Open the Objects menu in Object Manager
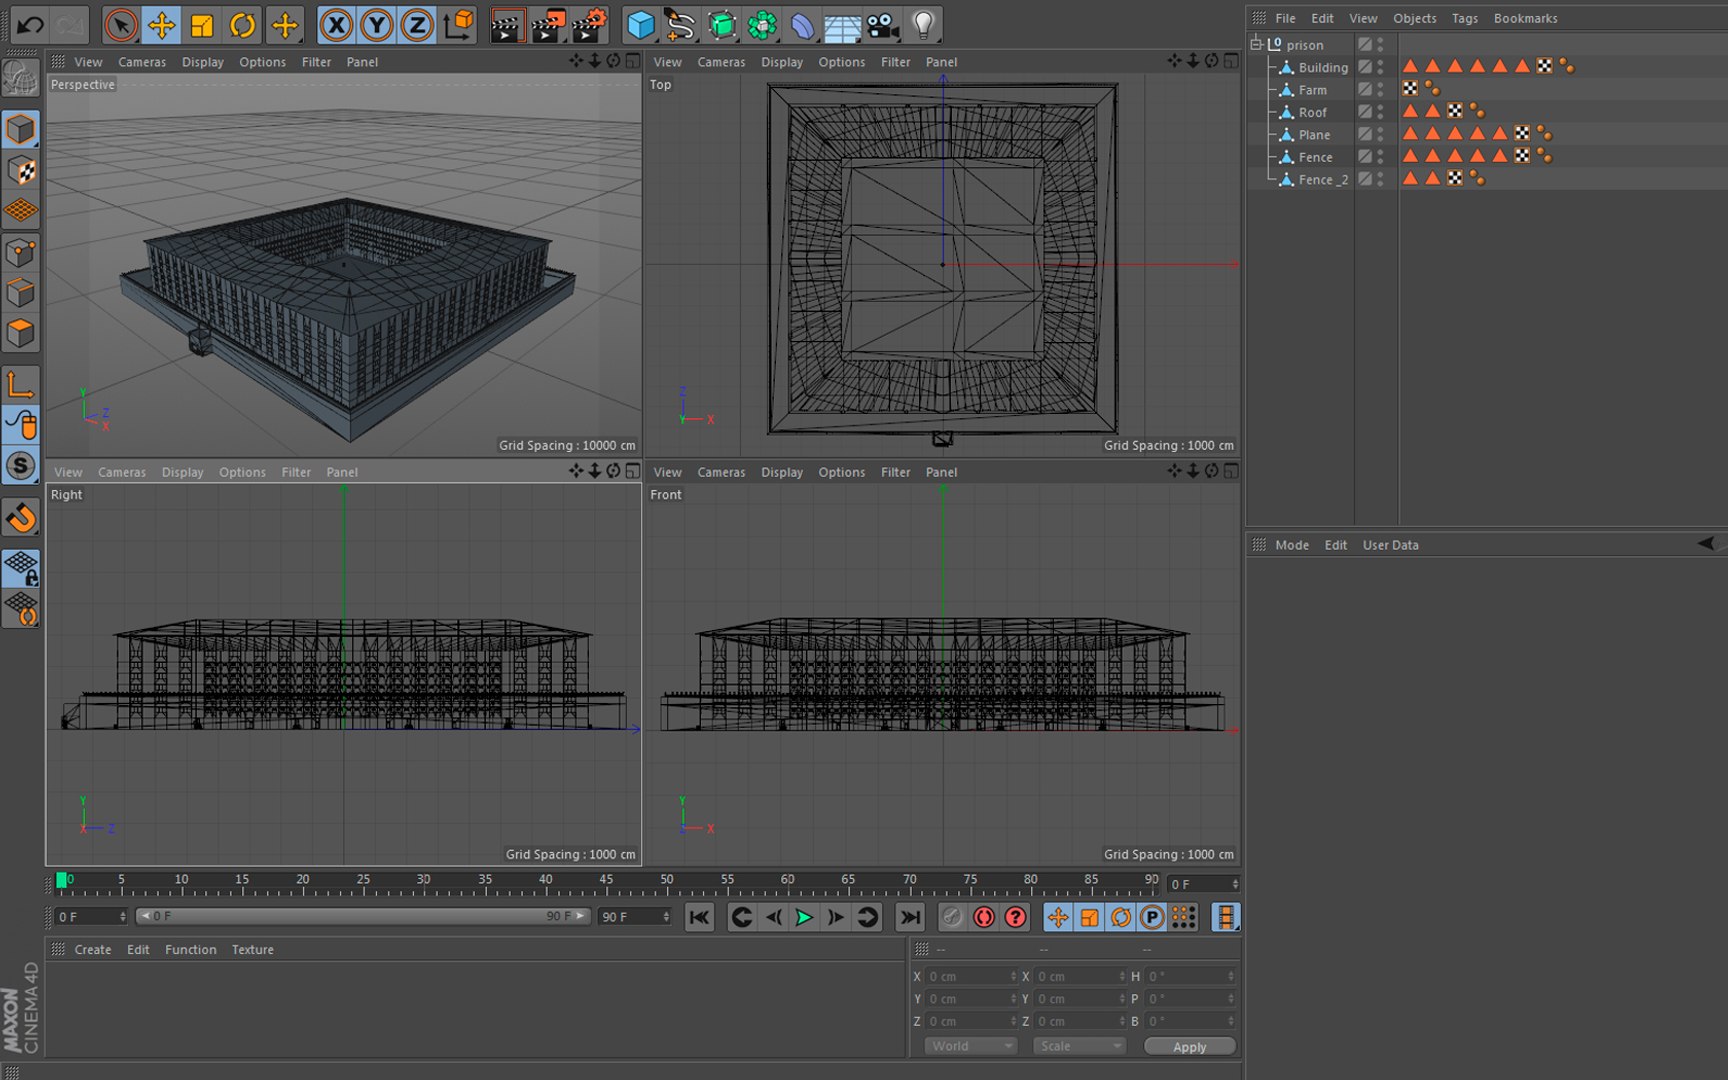Screen dimensions: 1728x1080 click(x=1414, y=18)
